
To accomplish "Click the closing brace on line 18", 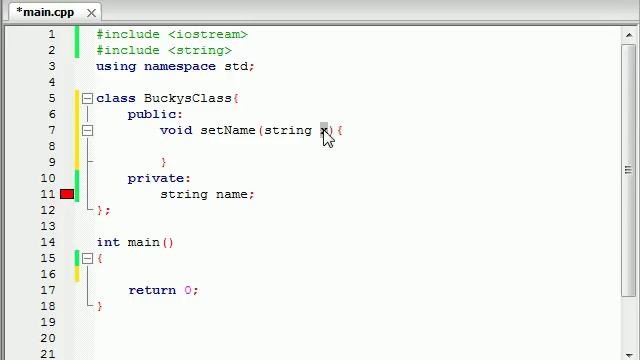I will tap(100, 306).
